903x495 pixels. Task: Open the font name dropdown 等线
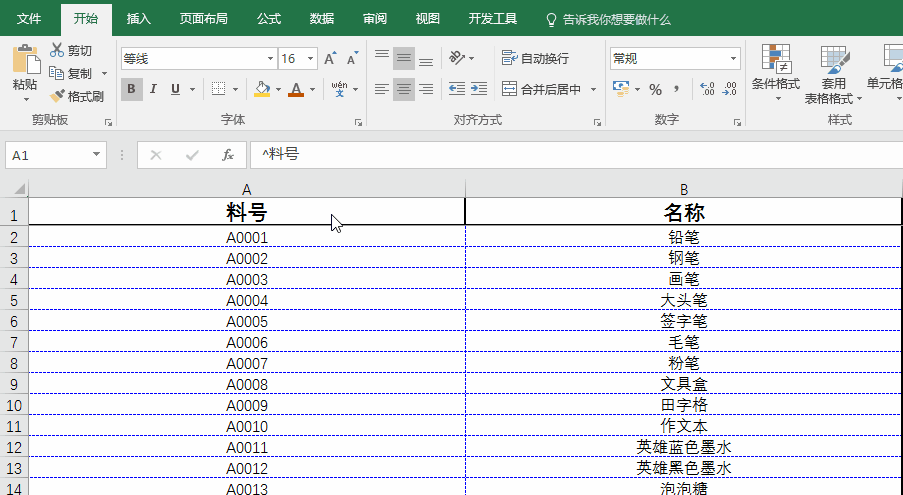click(270, 58)
